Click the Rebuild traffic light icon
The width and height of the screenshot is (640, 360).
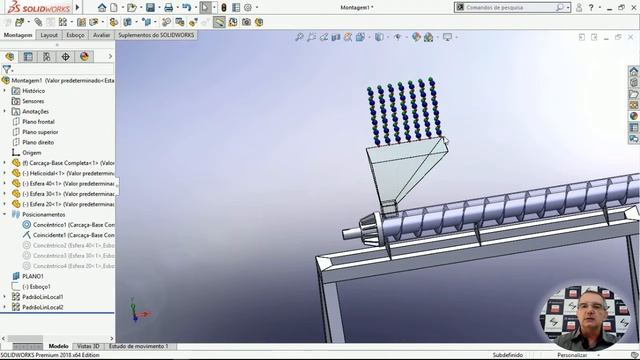coord(224,7)
